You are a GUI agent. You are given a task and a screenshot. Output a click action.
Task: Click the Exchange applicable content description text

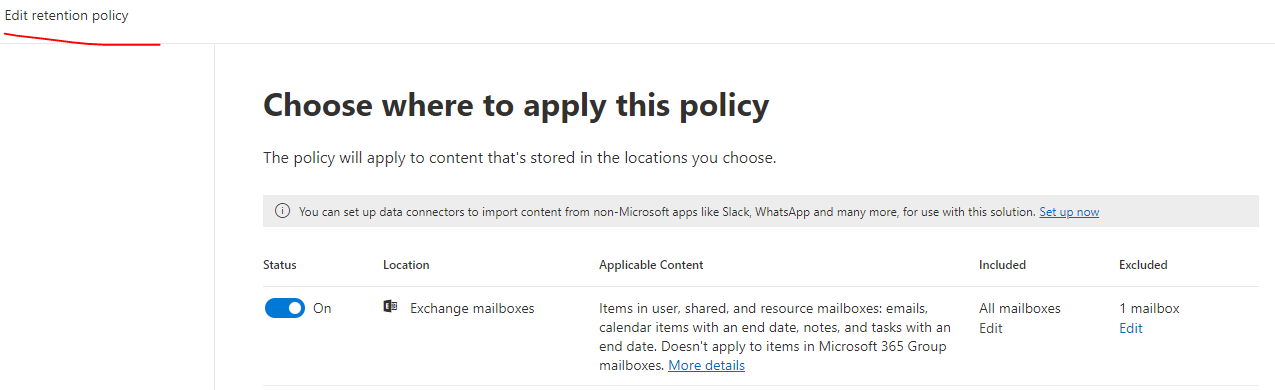click(x=775, y=336)
